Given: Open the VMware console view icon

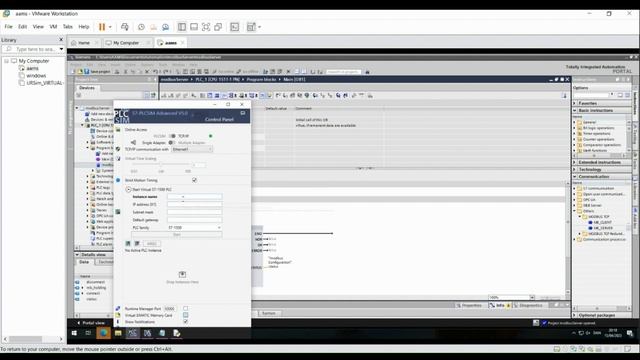Looking at the screenshot, I should (x=234, y=27).
